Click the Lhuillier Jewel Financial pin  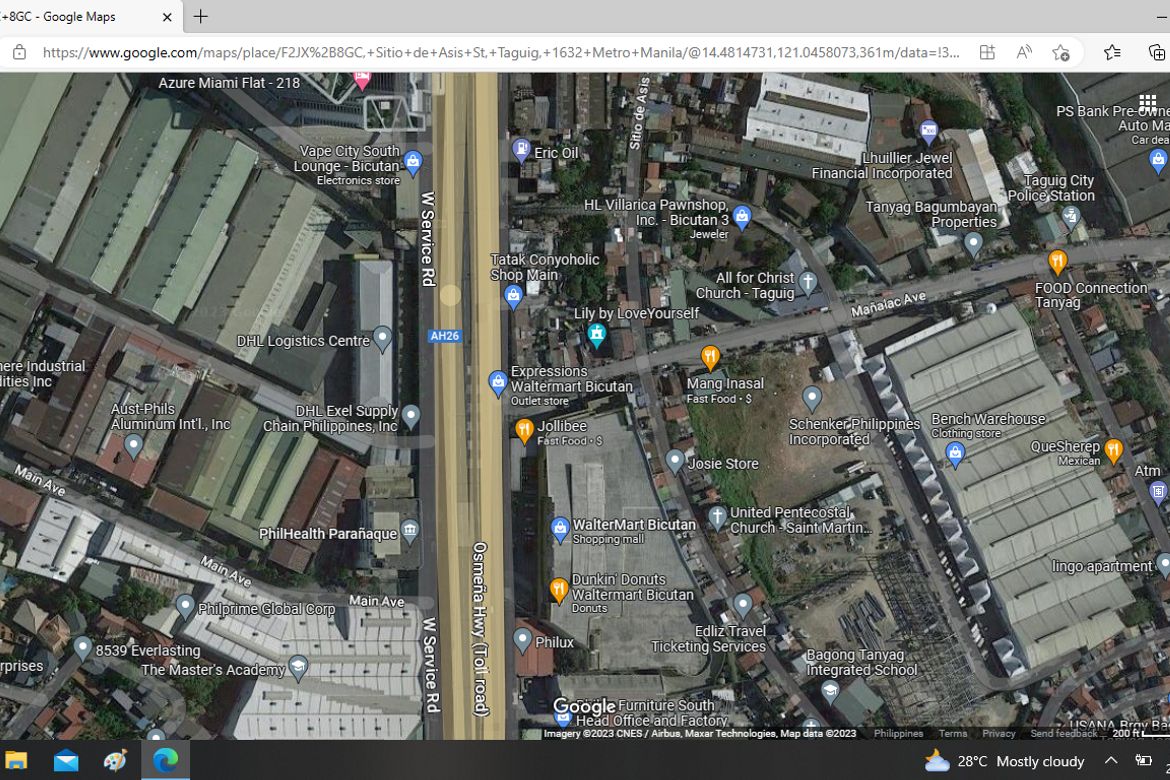[928, 133]
